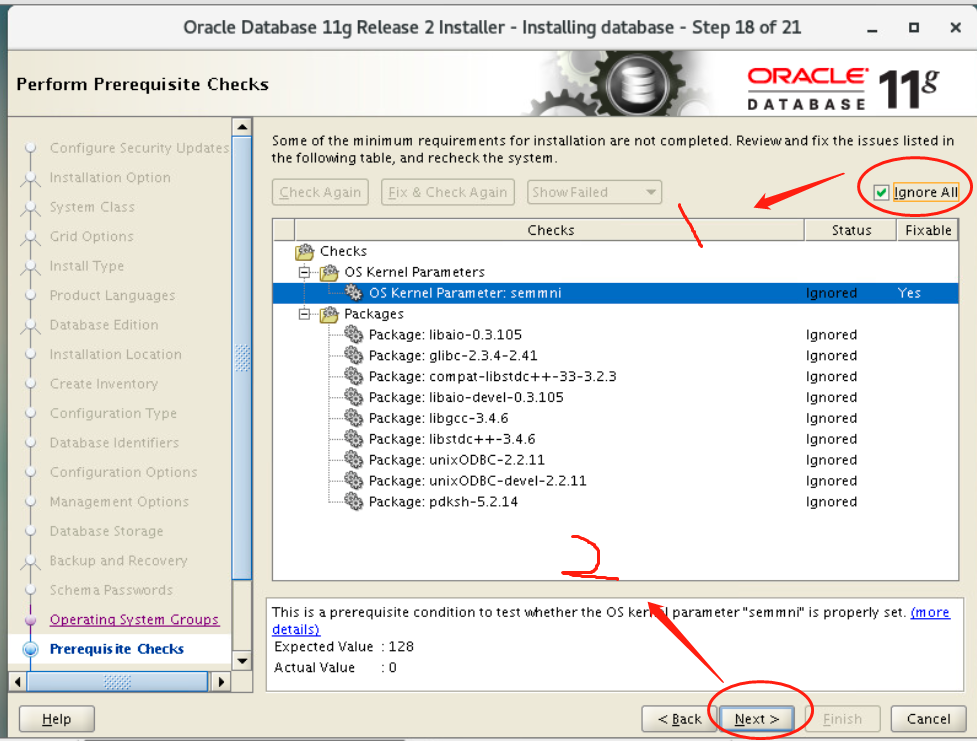Select Package: unixODBC-devel-2.2.11 row
The width and height of the screenshot is (977, 741).
coord(616,481)
